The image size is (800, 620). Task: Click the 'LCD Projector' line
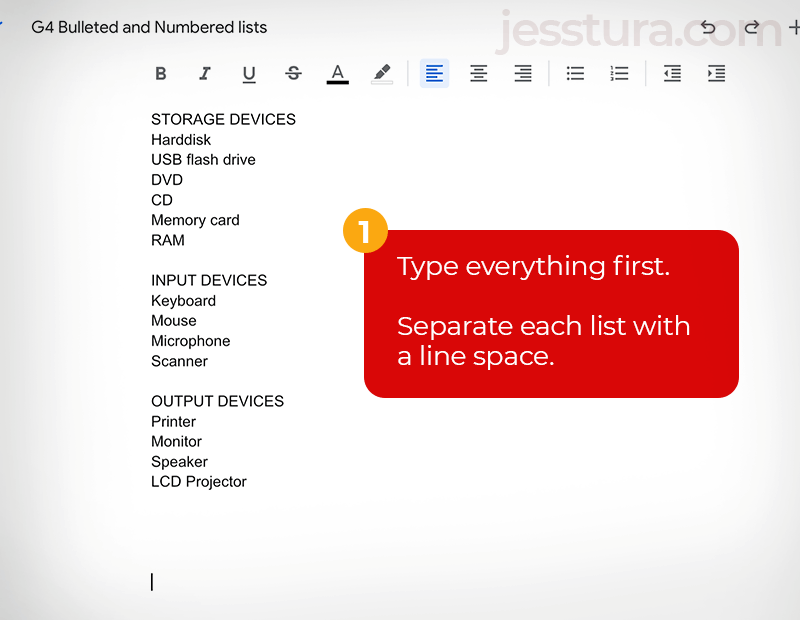(x=198, y=482)
